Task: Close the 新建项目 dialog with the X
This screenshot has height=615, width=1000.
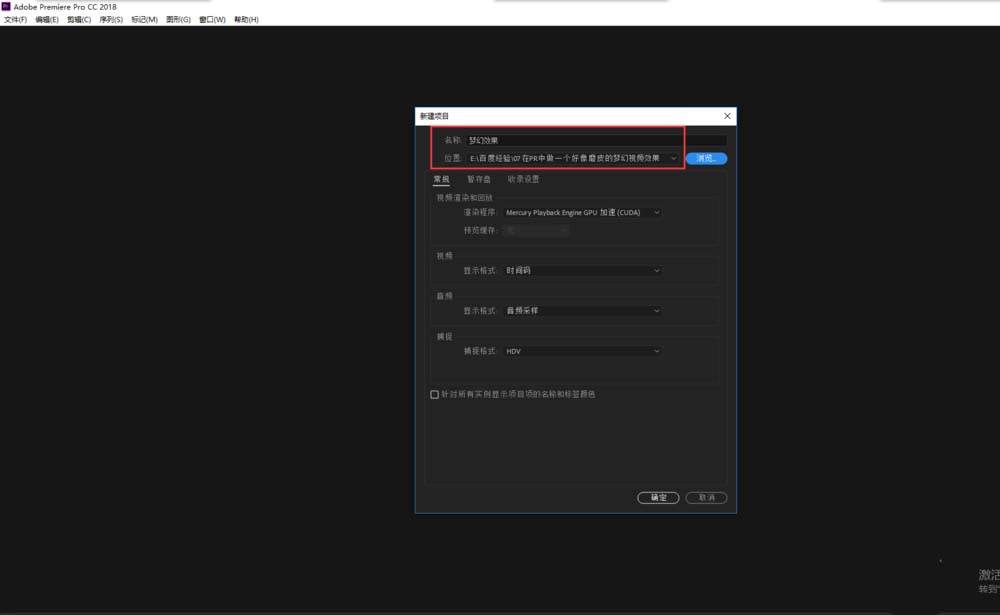Action: (727, 116)
